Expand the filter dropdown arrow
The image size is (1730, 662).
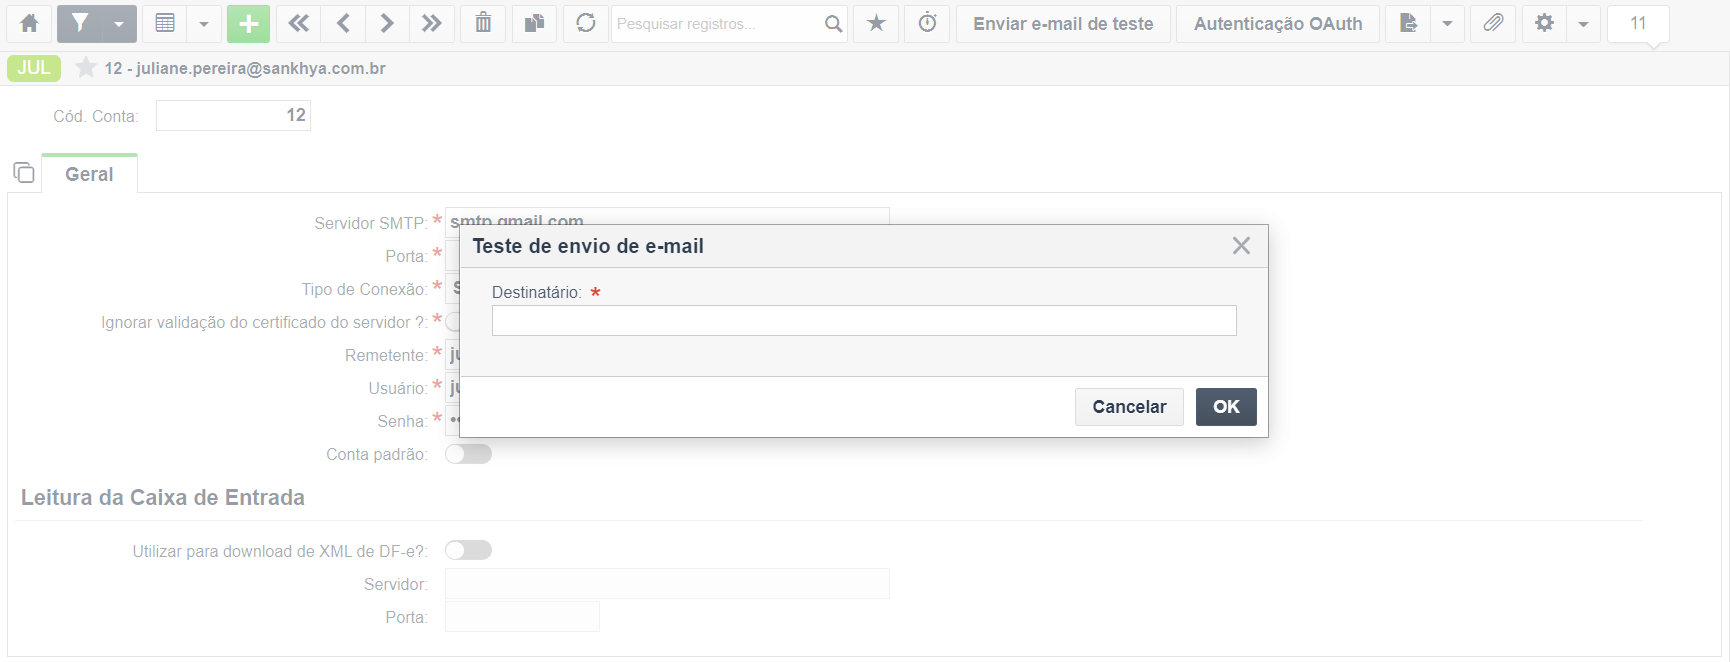[119, 23]
